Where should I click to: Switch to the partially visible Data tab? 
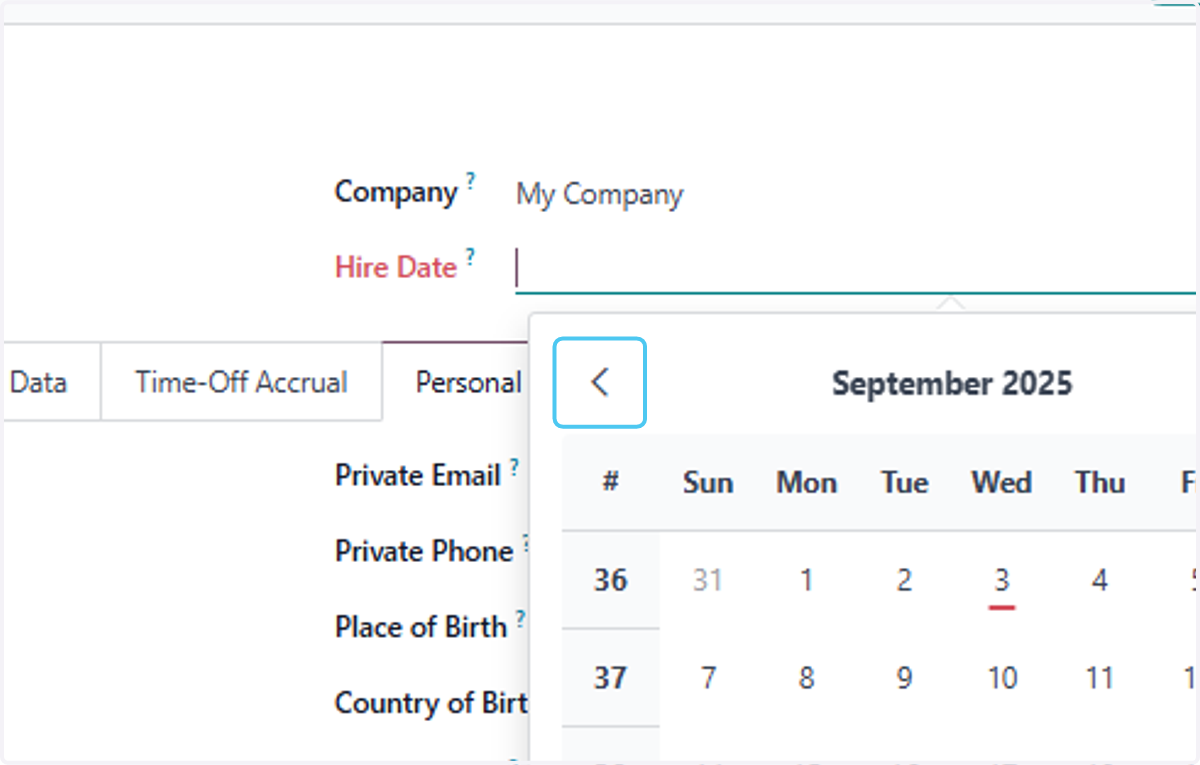(x=39, y=382)
